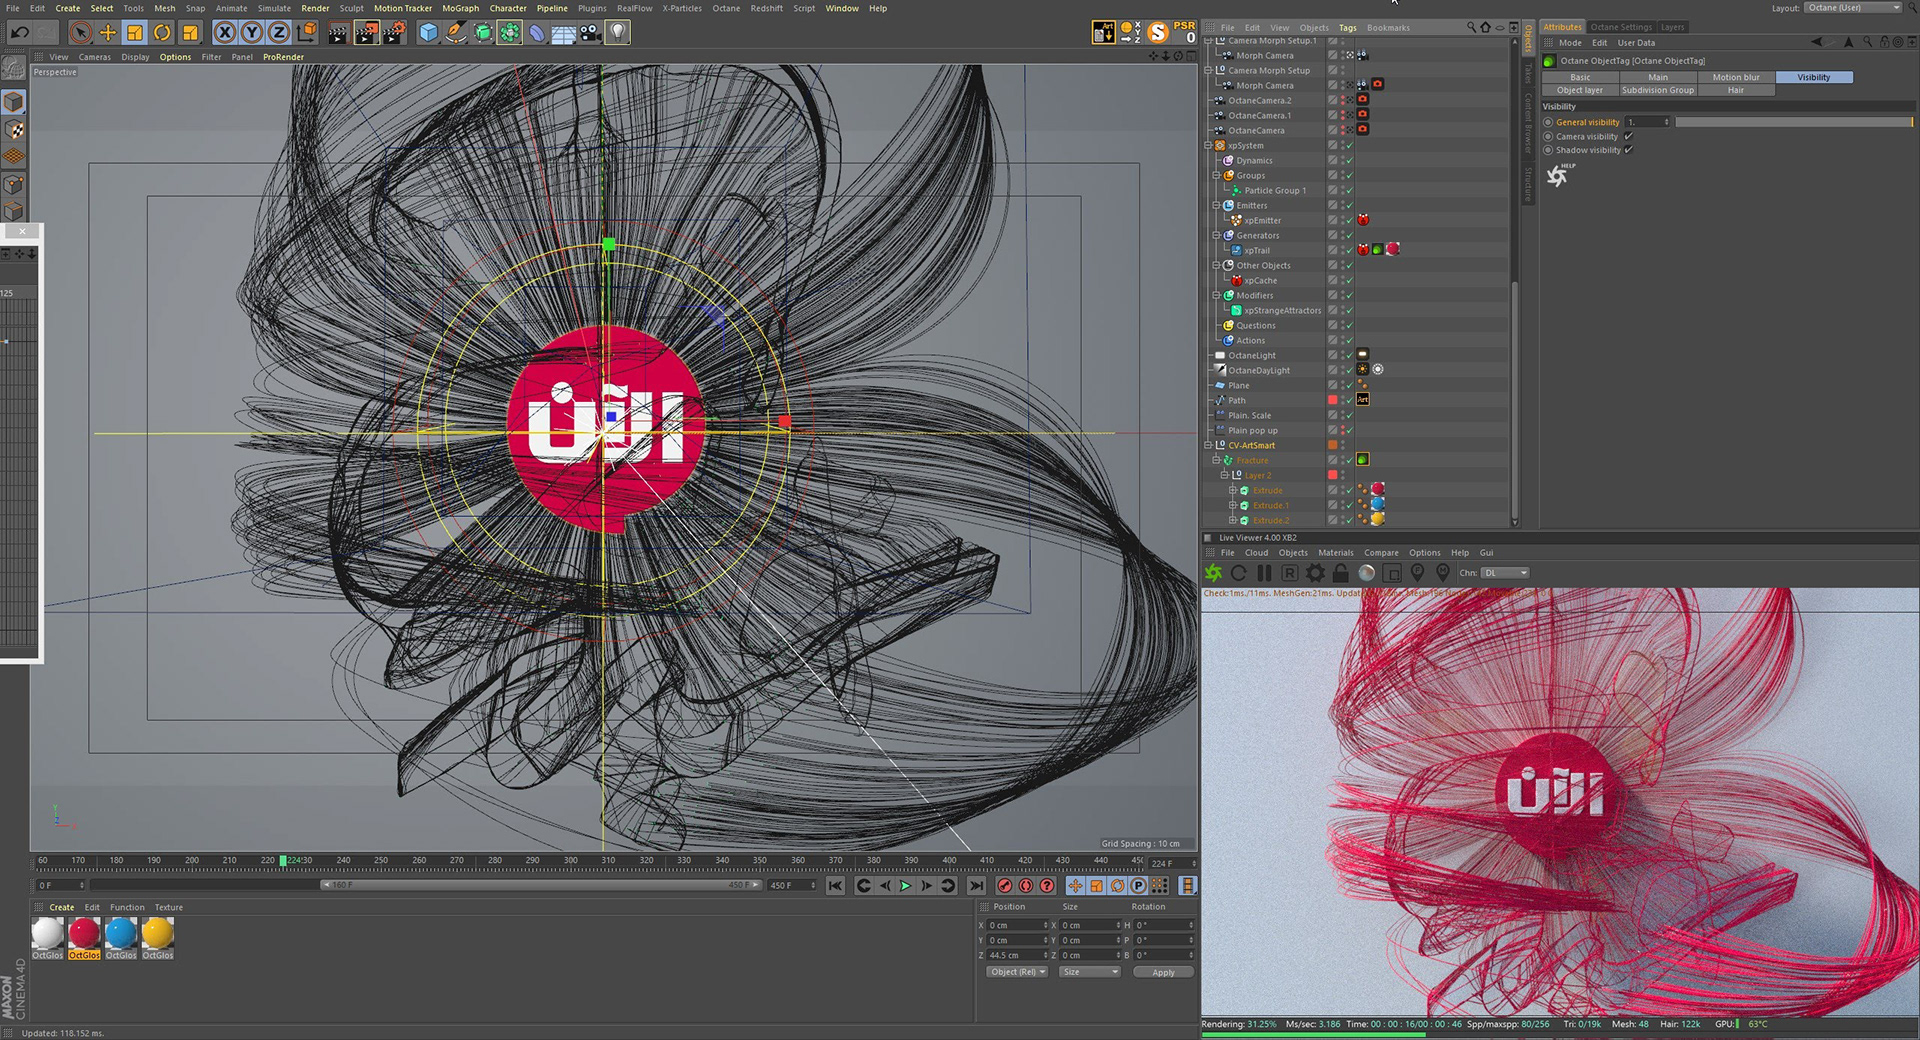Collapse the Emitters group in the object tree
Image resolution: width=1920 pixels, height=1040 pixels.
tap(1216, 206)
